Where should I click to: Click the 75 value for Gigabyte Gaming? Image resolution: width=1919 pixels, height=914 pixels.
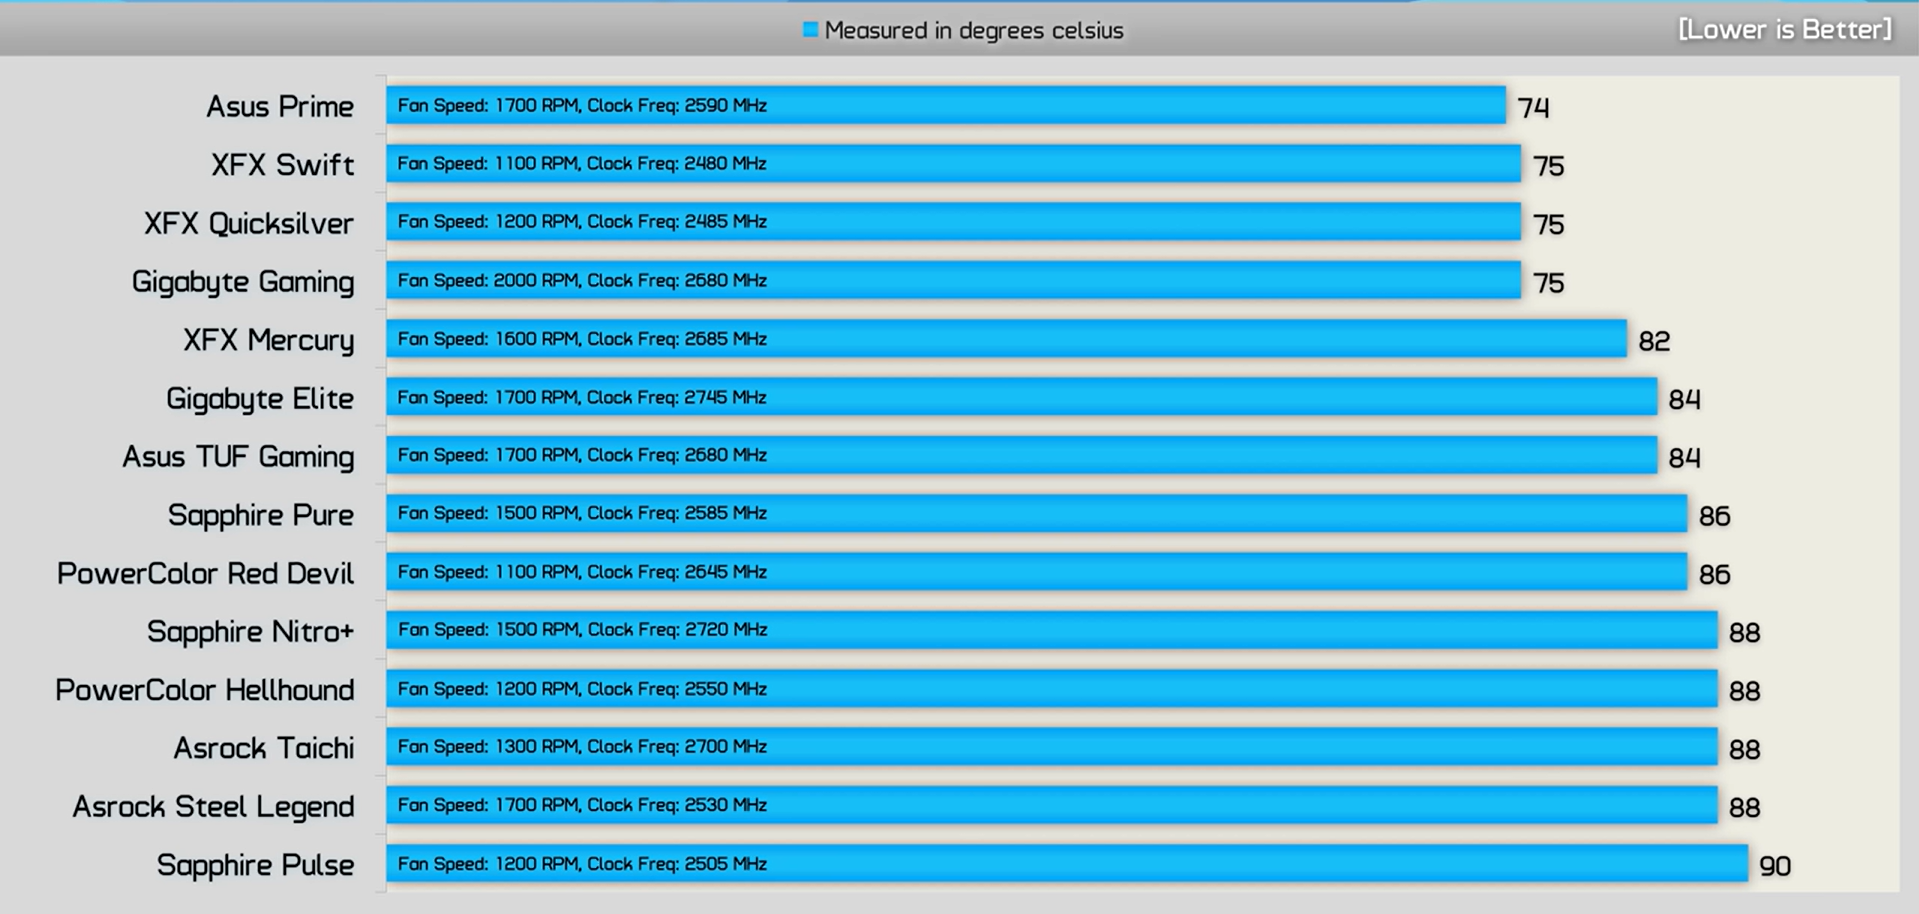tap(1549, 283)
